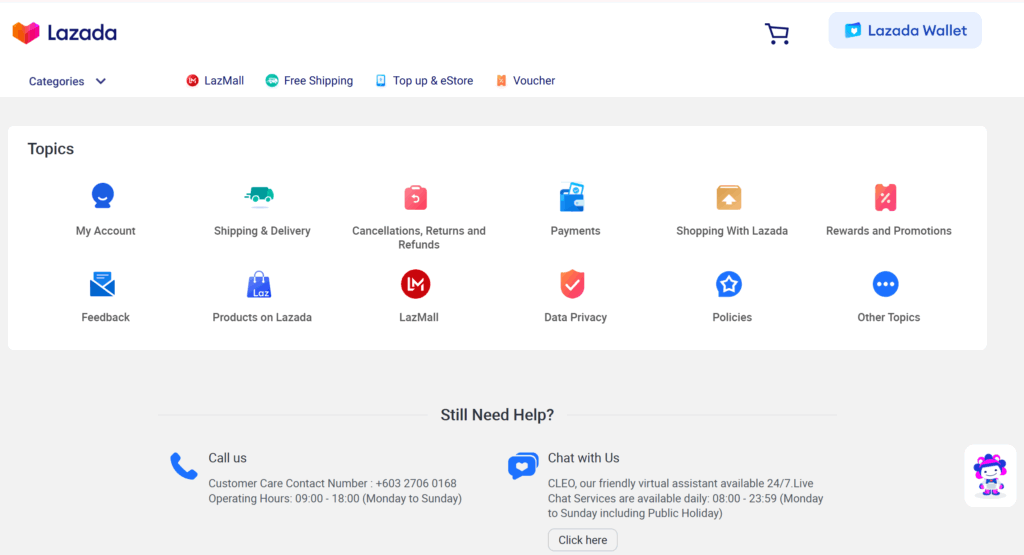Viewport: 1024px width, 555px height.
Task: Open the Shipping & Delivery text link
Action: pos(262,230)
